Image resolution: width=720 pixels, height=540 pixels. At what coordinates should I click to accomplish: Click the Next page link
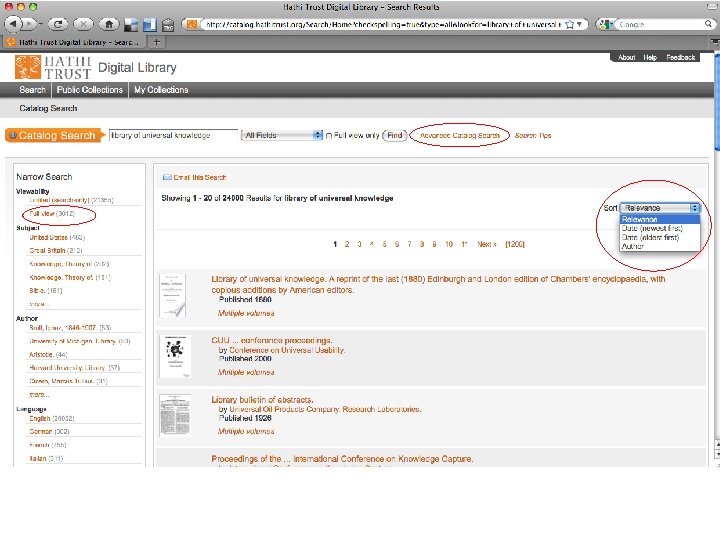click(486, 244)
